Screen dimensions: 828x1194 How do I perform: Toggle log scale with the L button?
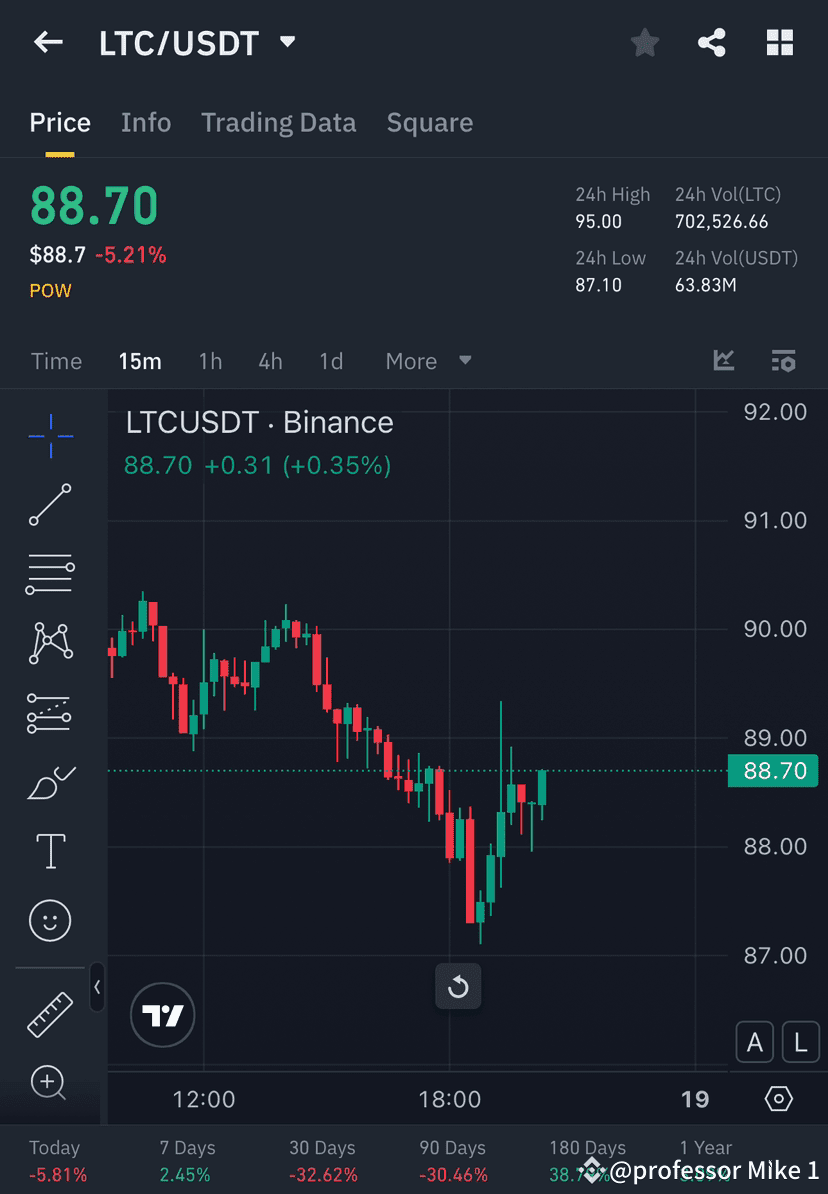[x=801, y=1042]
